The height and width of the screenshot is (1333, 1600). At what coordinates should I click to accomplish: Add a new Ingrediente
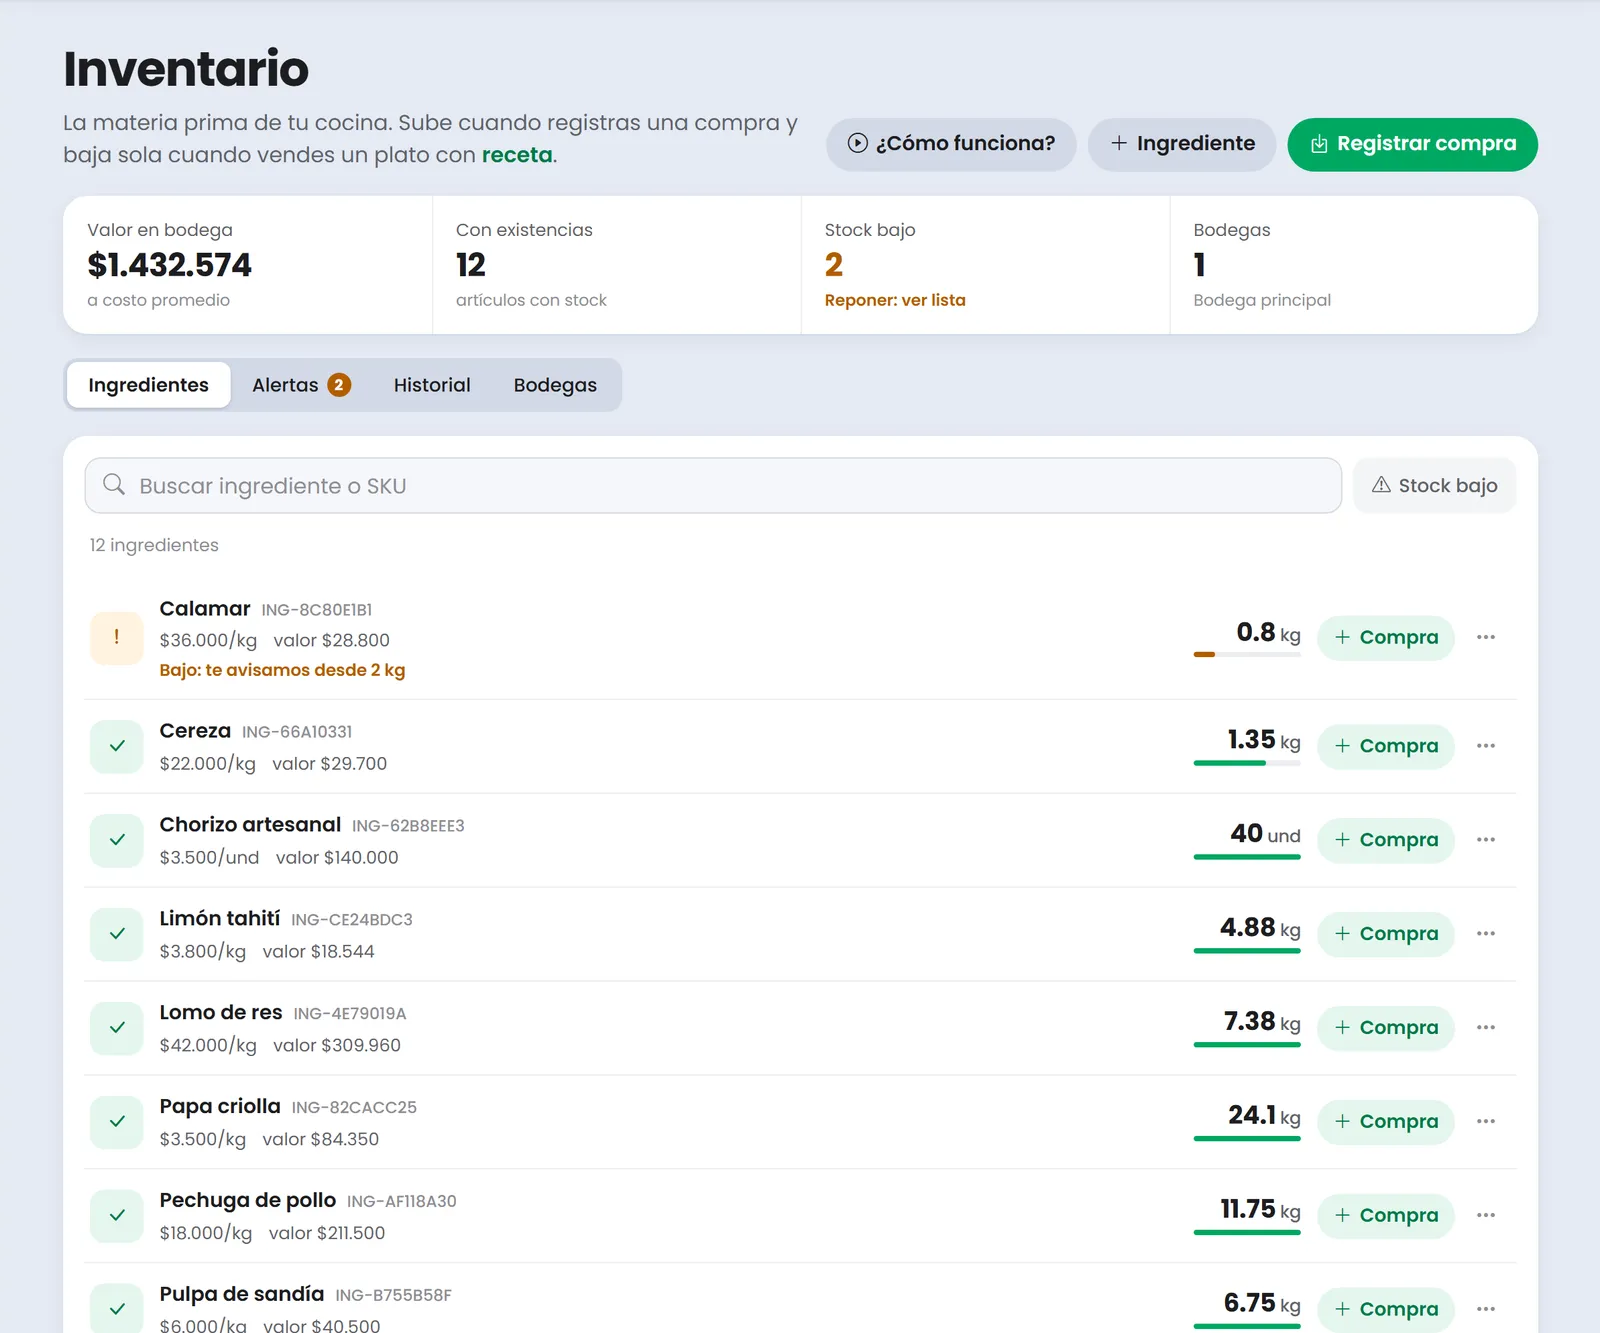[1182, 144]
